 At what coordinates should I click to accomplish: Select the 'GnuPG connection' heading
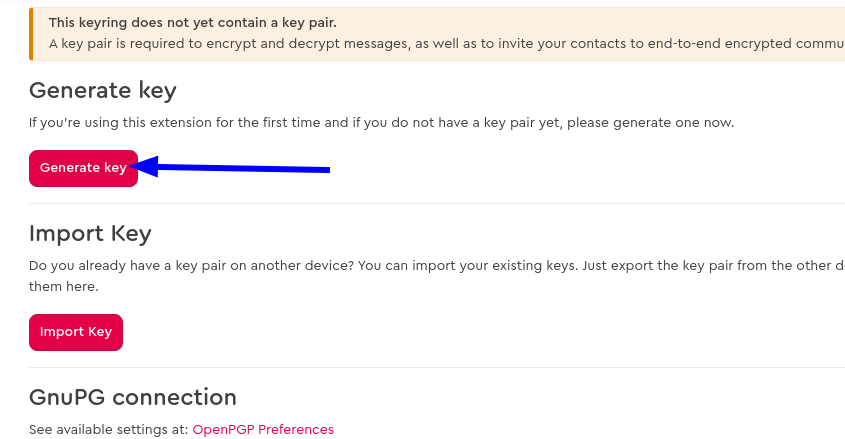point(133,397)
